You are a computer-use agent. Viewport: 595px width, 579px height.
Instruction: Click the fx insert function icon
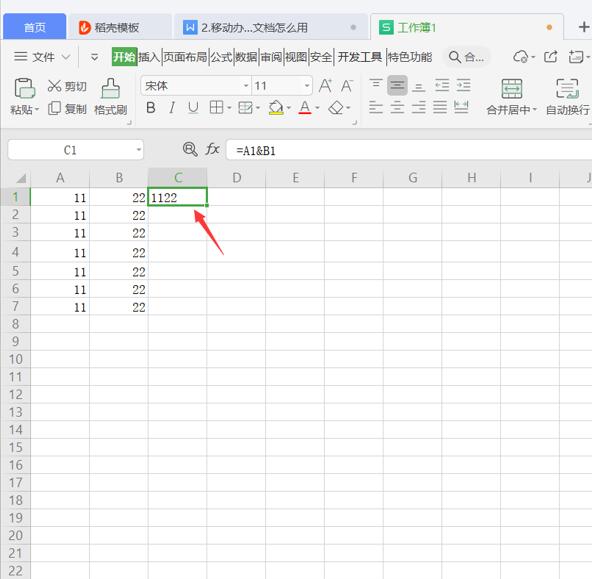[212, 149]
